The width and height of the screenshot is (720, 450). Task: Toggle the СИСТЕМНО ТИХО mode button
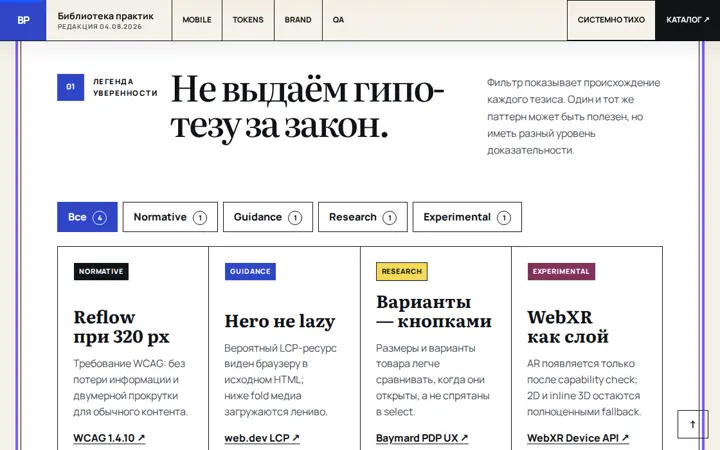click(x=611, y=20)
